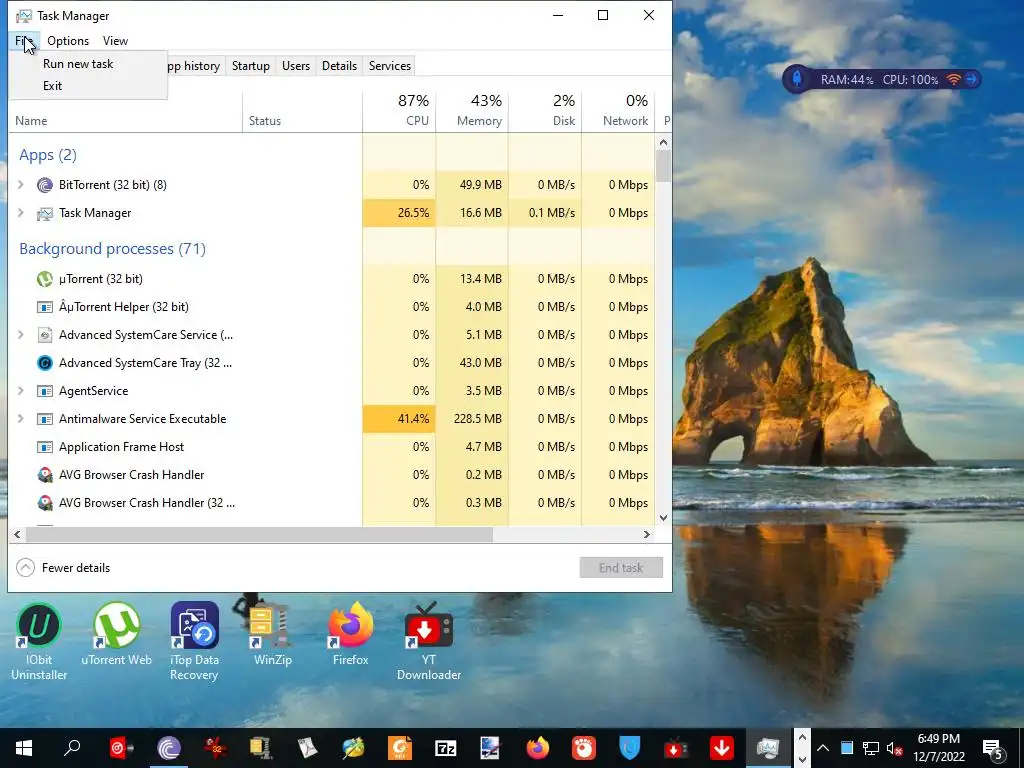Collapse view with Fewer details
This screenshot has height=768, width=1024.
[x=63, y=568]
